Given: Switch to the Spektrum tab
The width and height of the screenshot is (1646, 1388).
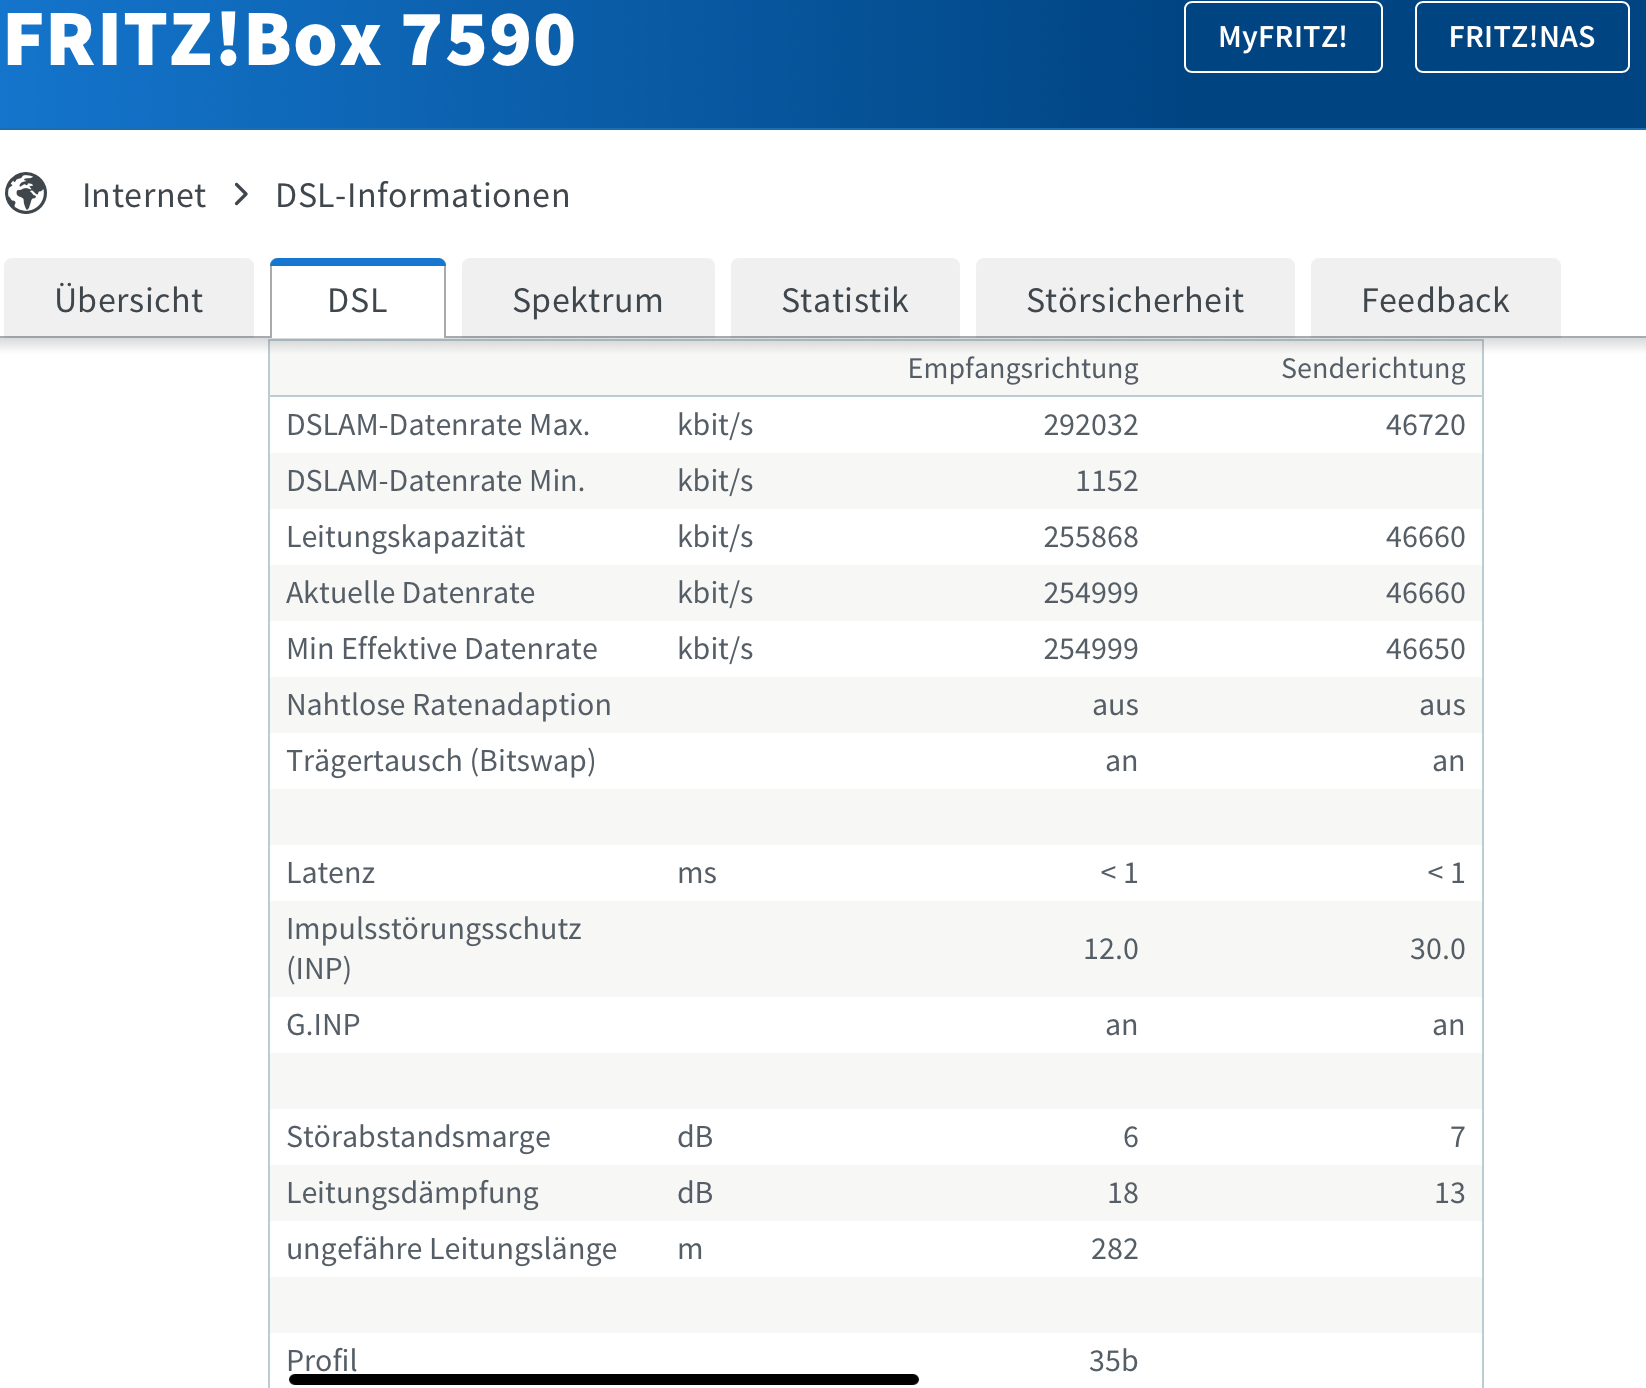Looking at the screenshot, I should click(588, 299).
